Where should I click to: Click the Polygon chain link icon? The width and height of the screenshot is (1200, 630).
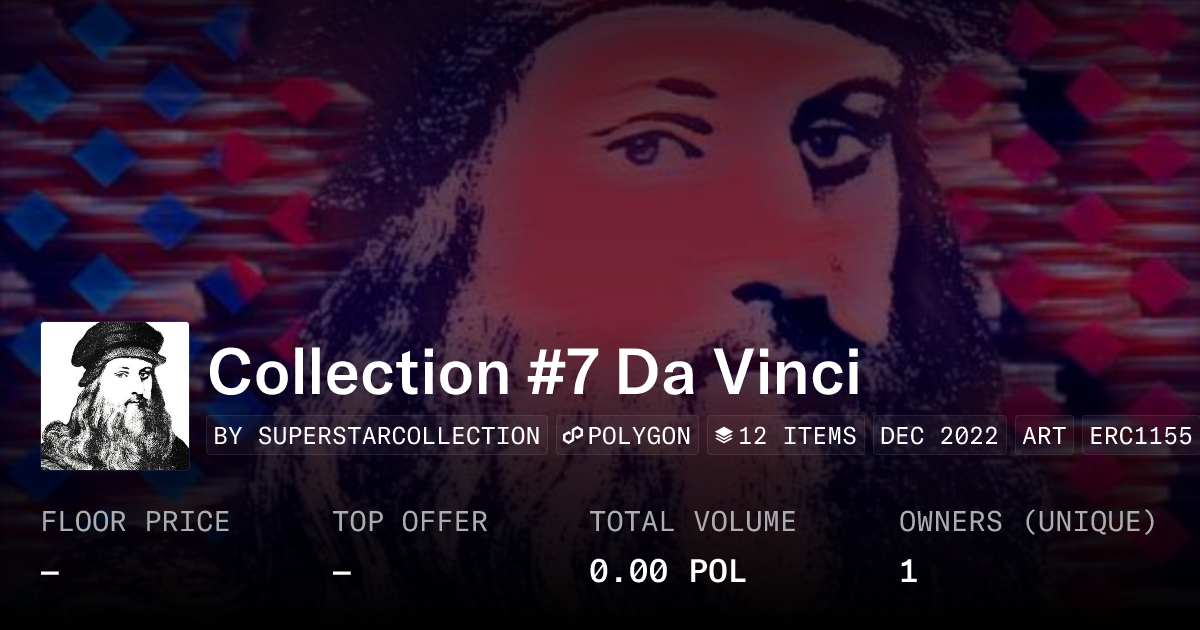click(573, 436)
